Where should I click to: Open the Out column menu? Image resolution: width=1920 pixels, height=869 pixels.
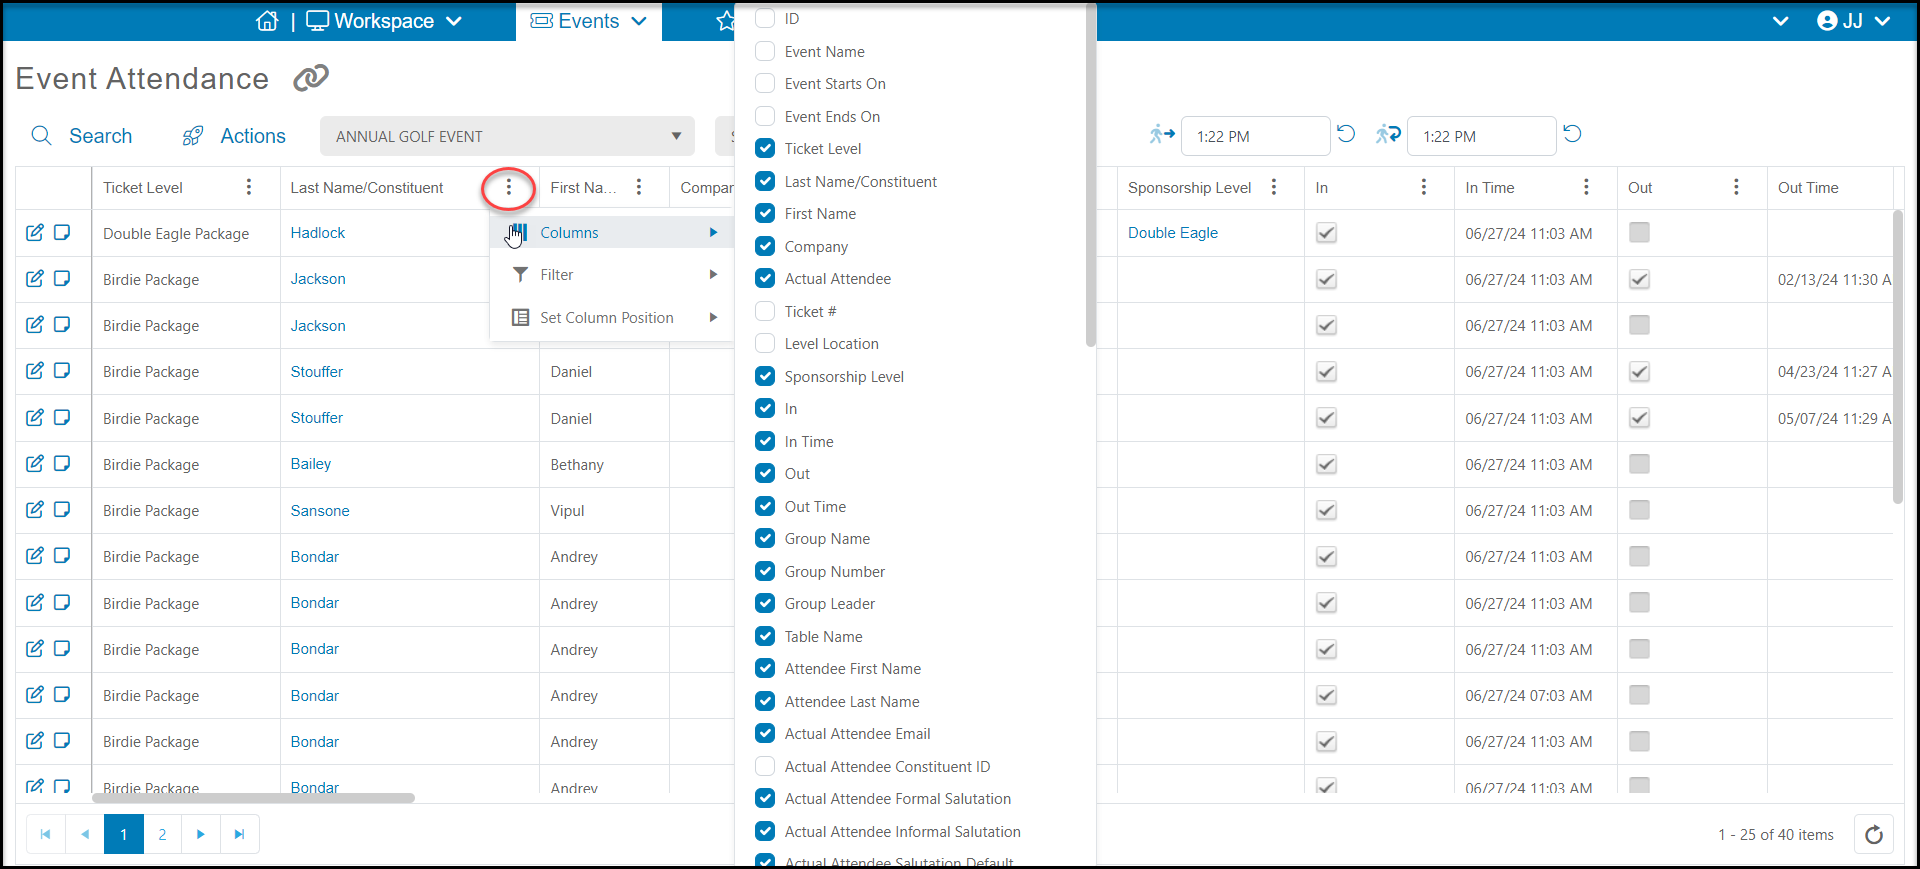(1736, 187)
